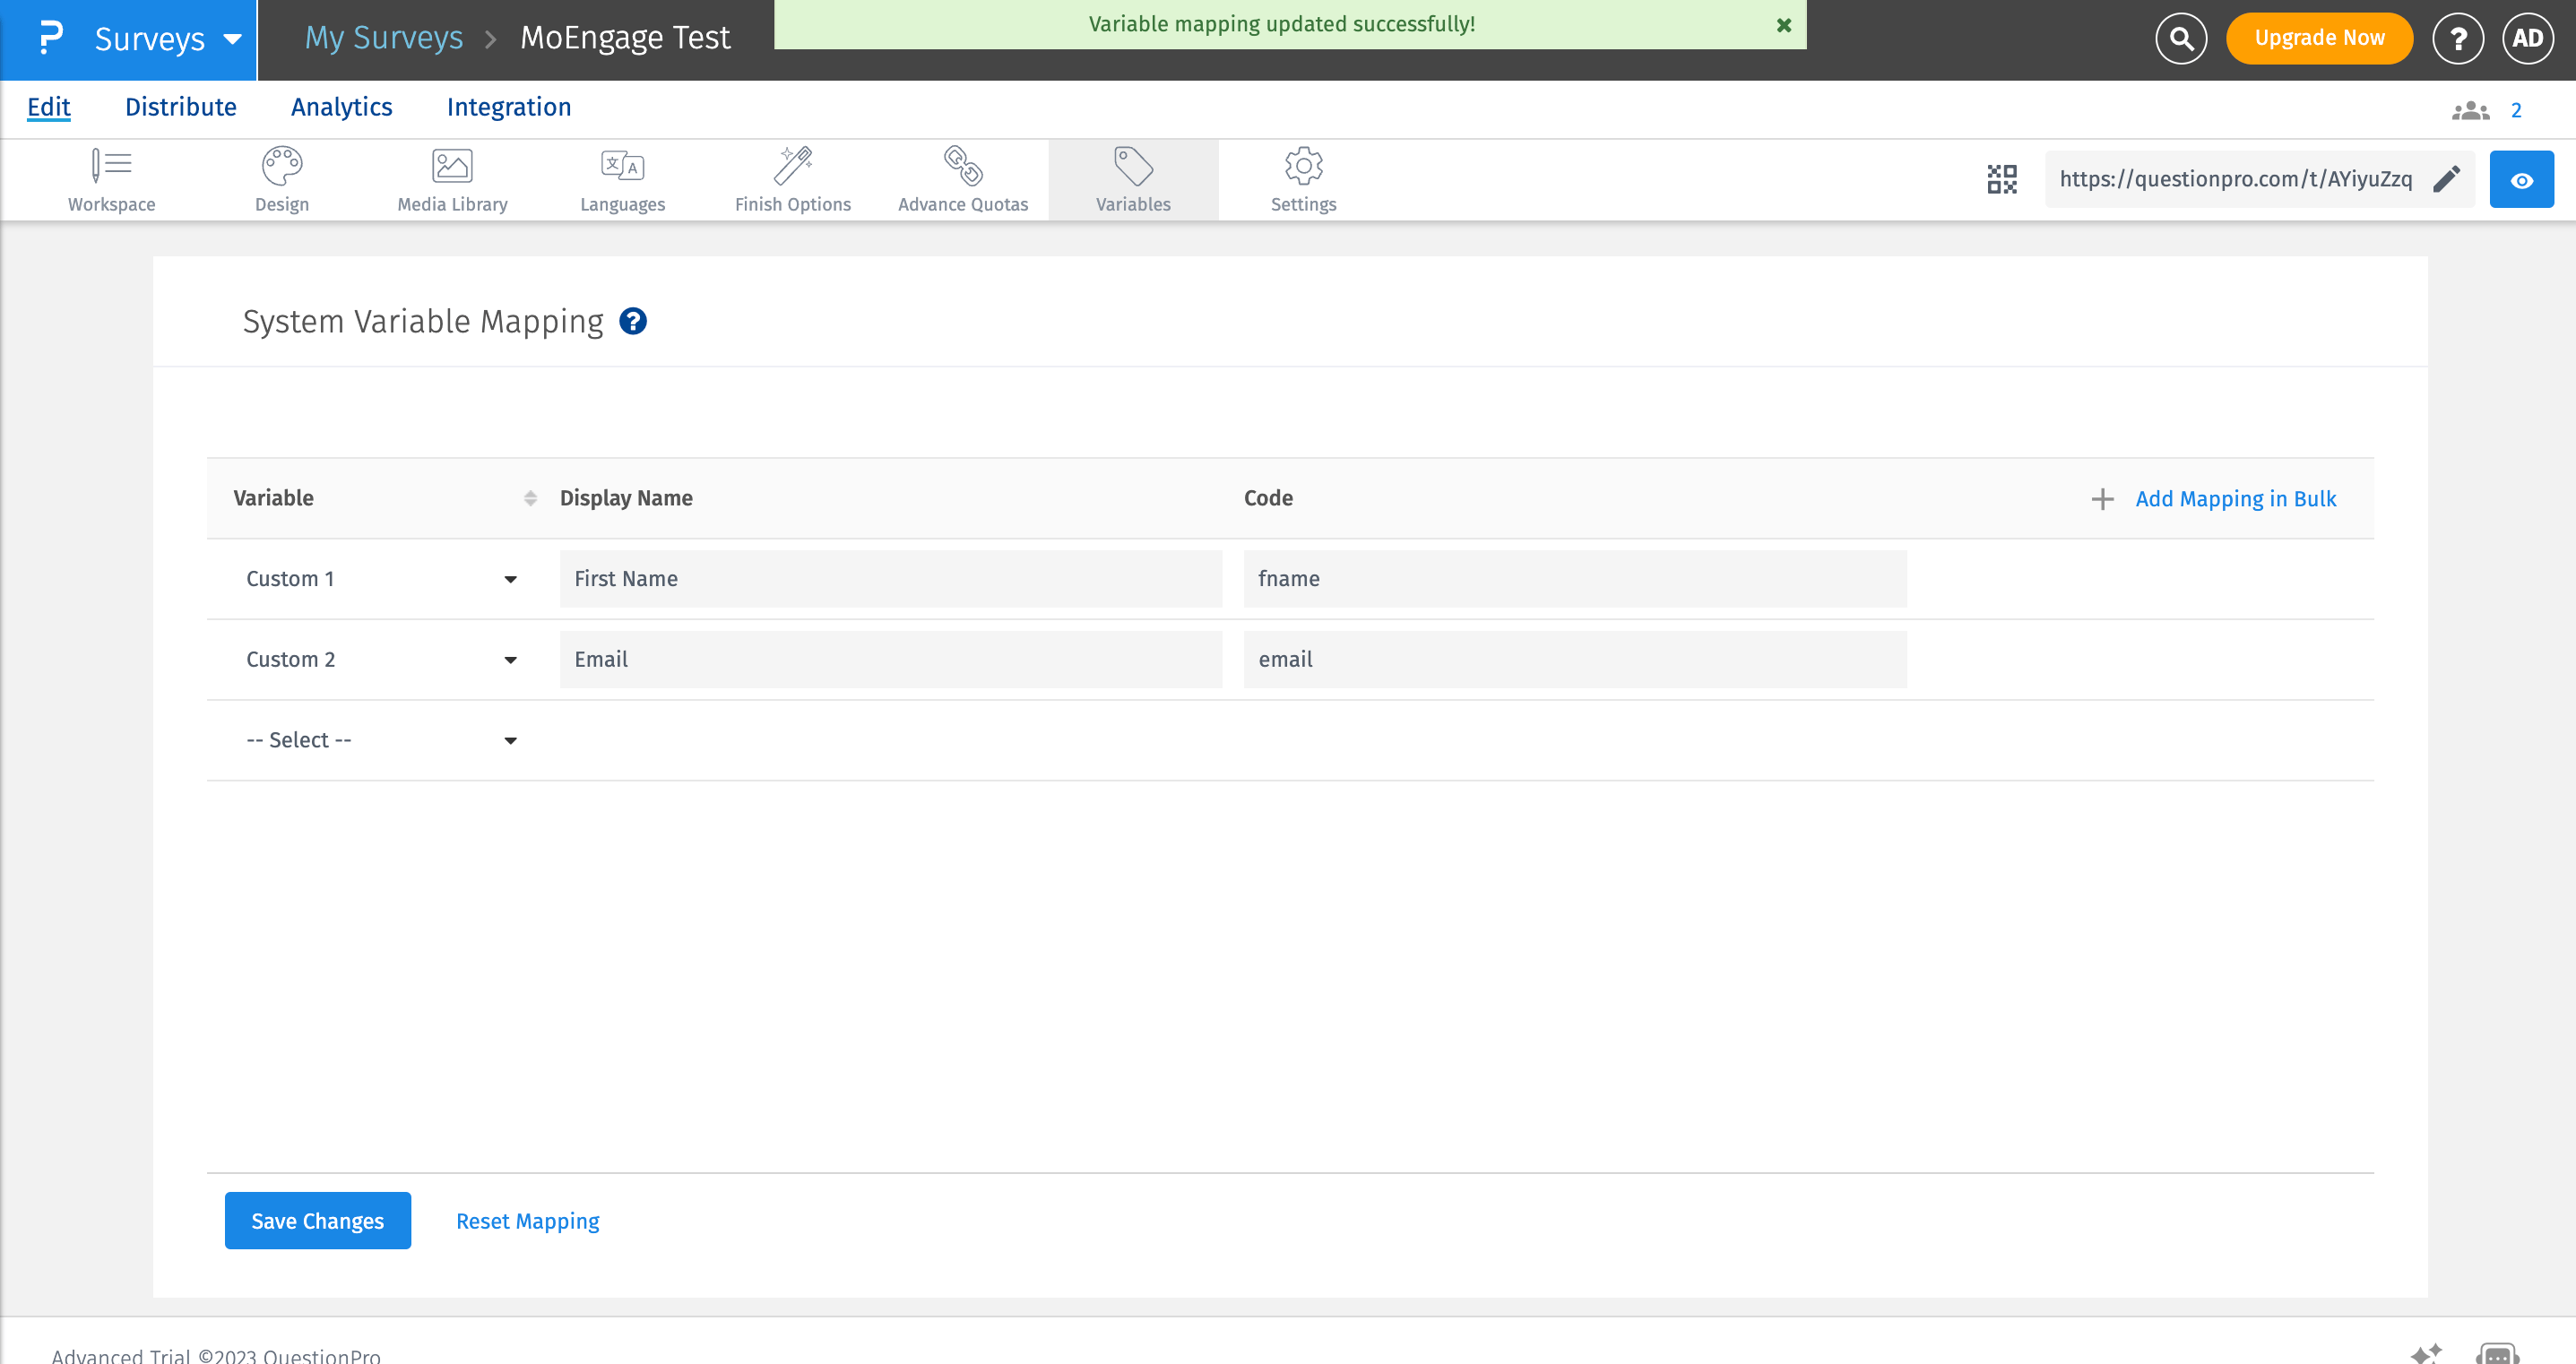This screenshot has width=2576, height=1364.
Task: Switch to the Analytics tab
Action: 341,107
